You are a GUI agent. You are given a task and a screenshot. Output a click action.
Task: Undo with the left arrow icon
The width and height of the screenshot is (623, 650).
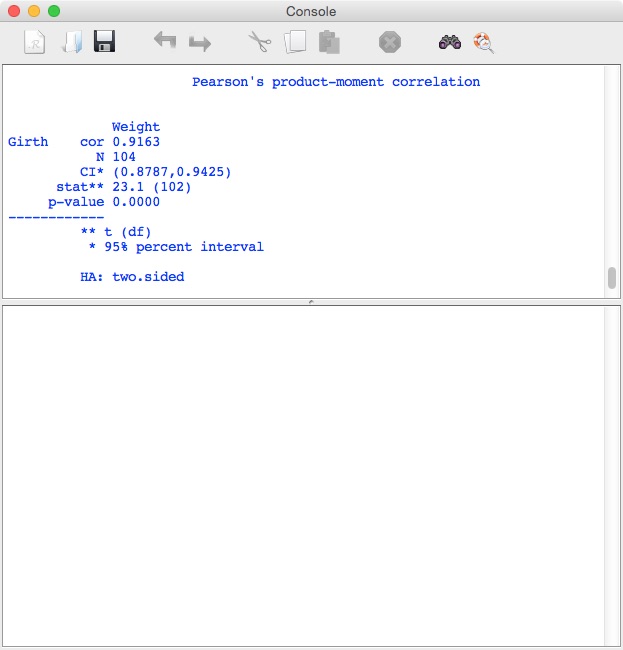pyautogui.click(x=165, y=41)
